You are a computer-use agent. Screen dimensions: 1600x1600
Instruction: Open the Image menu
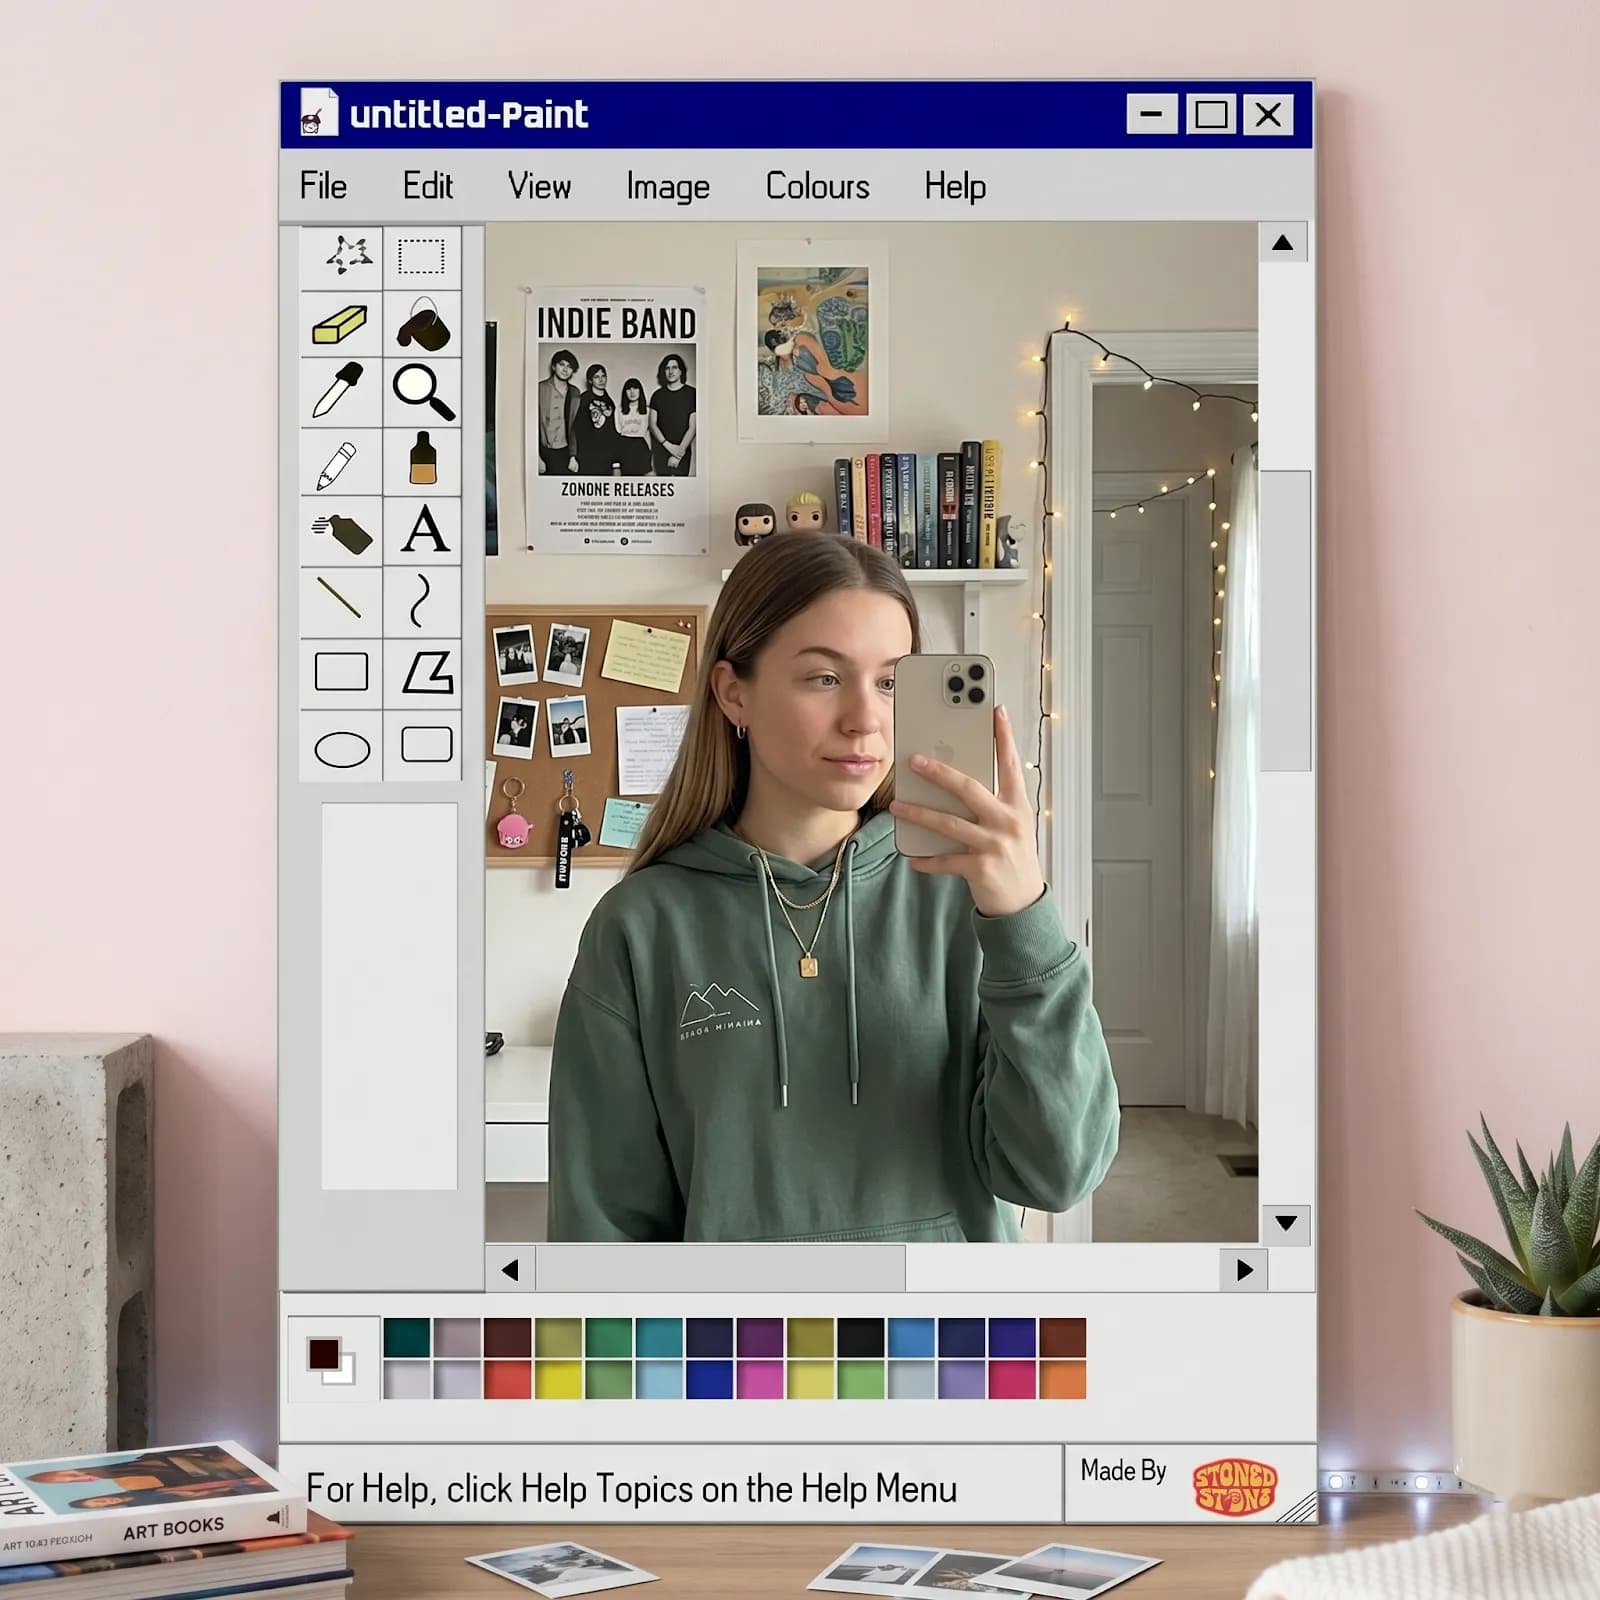pos(668,187)
